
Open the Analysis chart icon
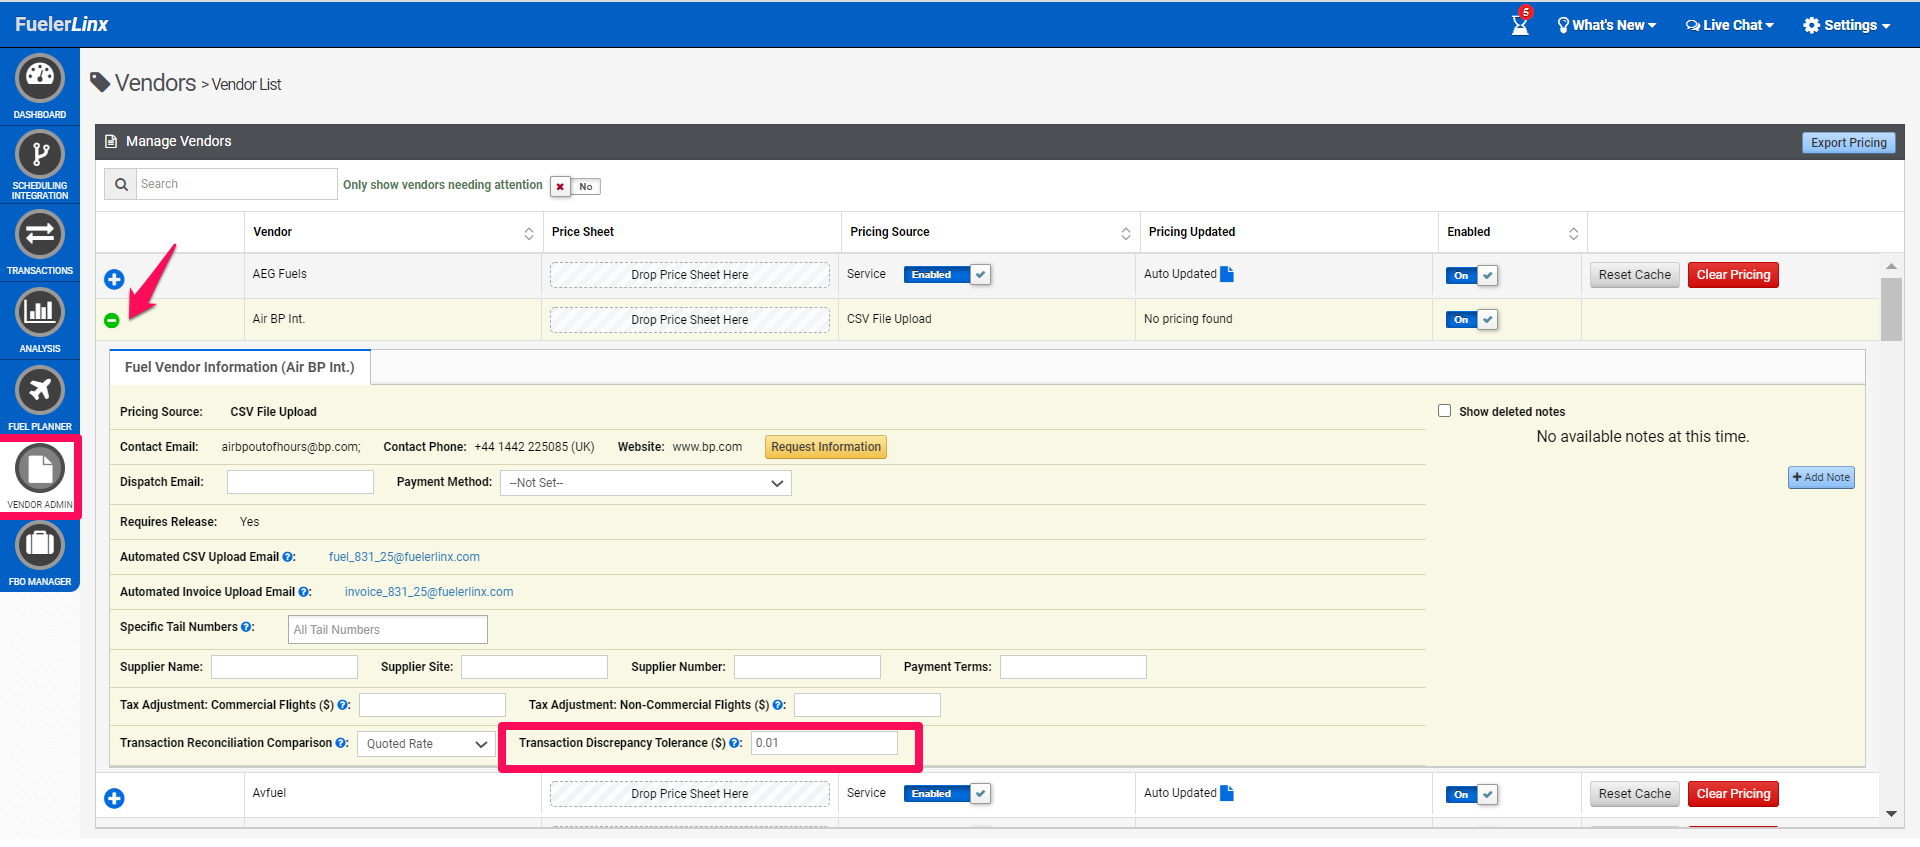[40, 313]
